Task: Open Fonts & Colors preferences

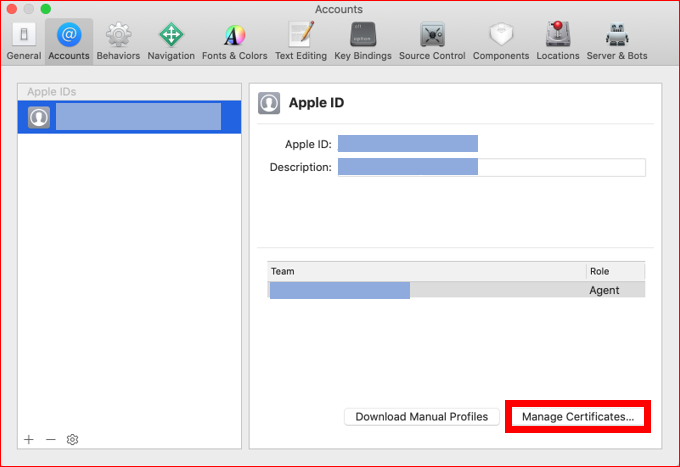Action: (235, 42)
